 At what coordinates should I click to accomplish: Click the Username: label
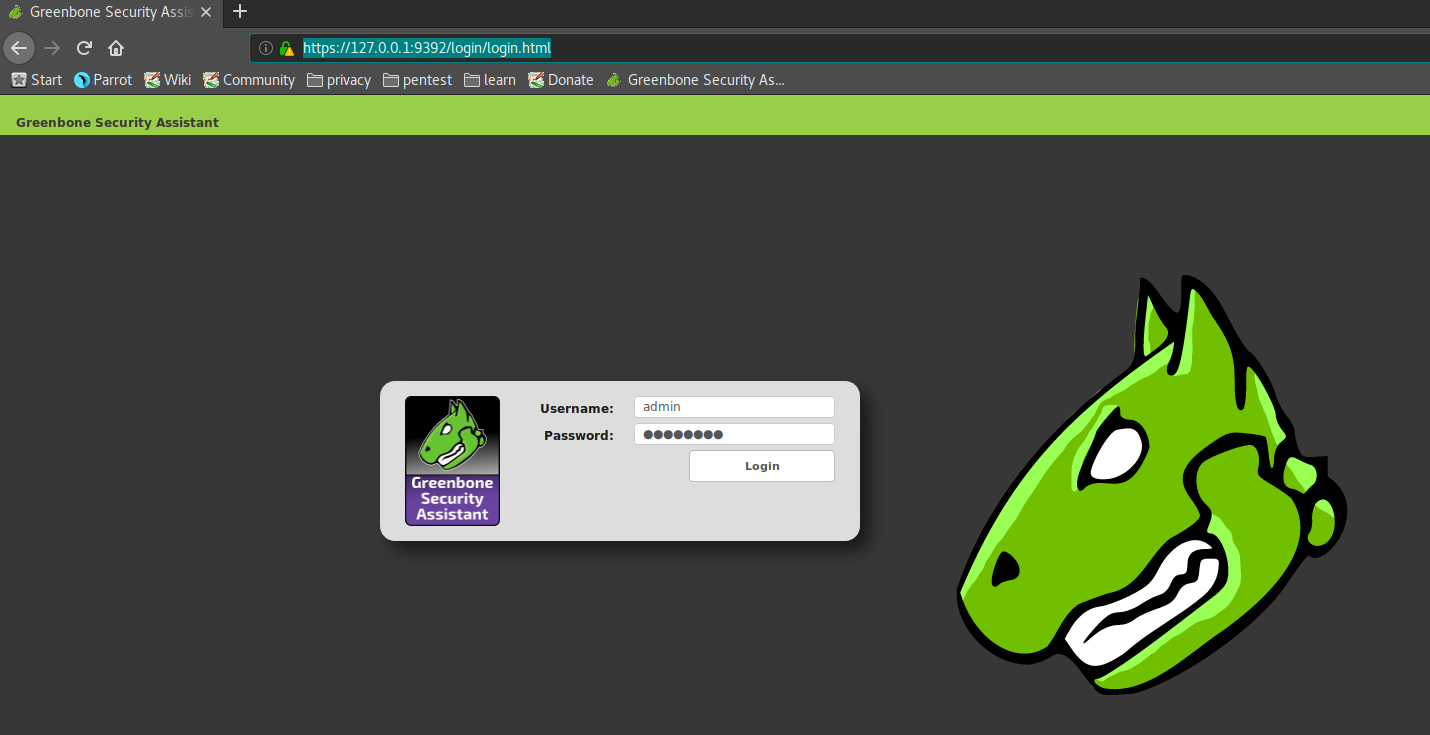[x=577, y=408]
